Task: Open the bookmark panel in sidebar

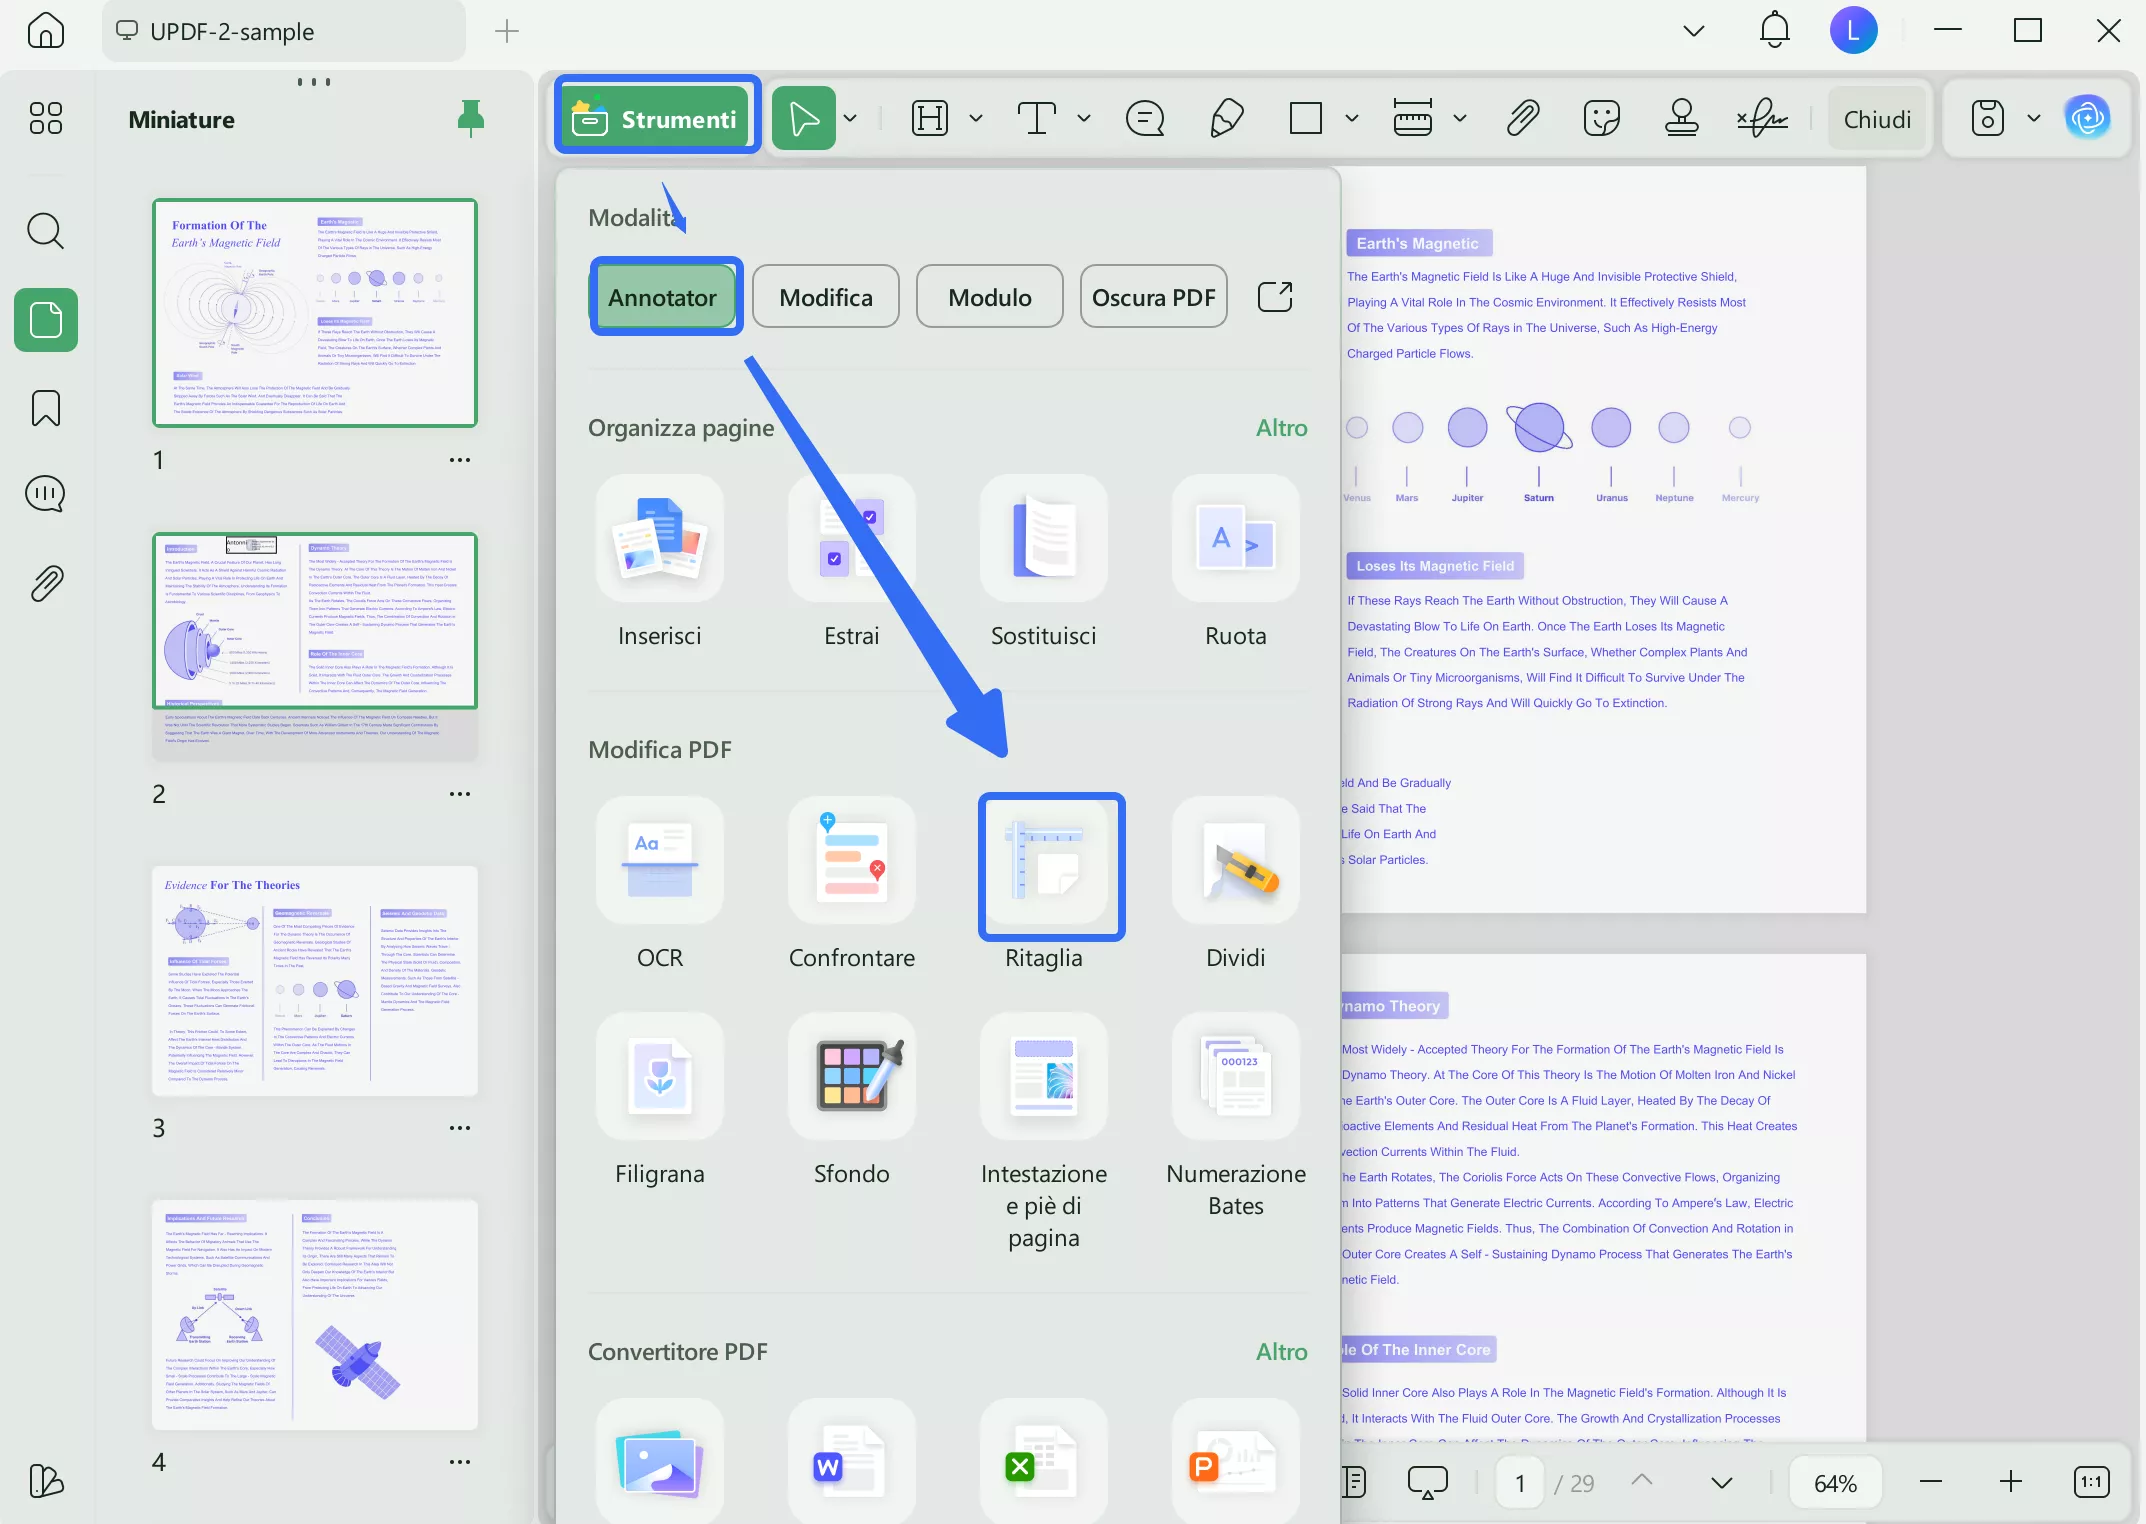Action: pos(46,407)
